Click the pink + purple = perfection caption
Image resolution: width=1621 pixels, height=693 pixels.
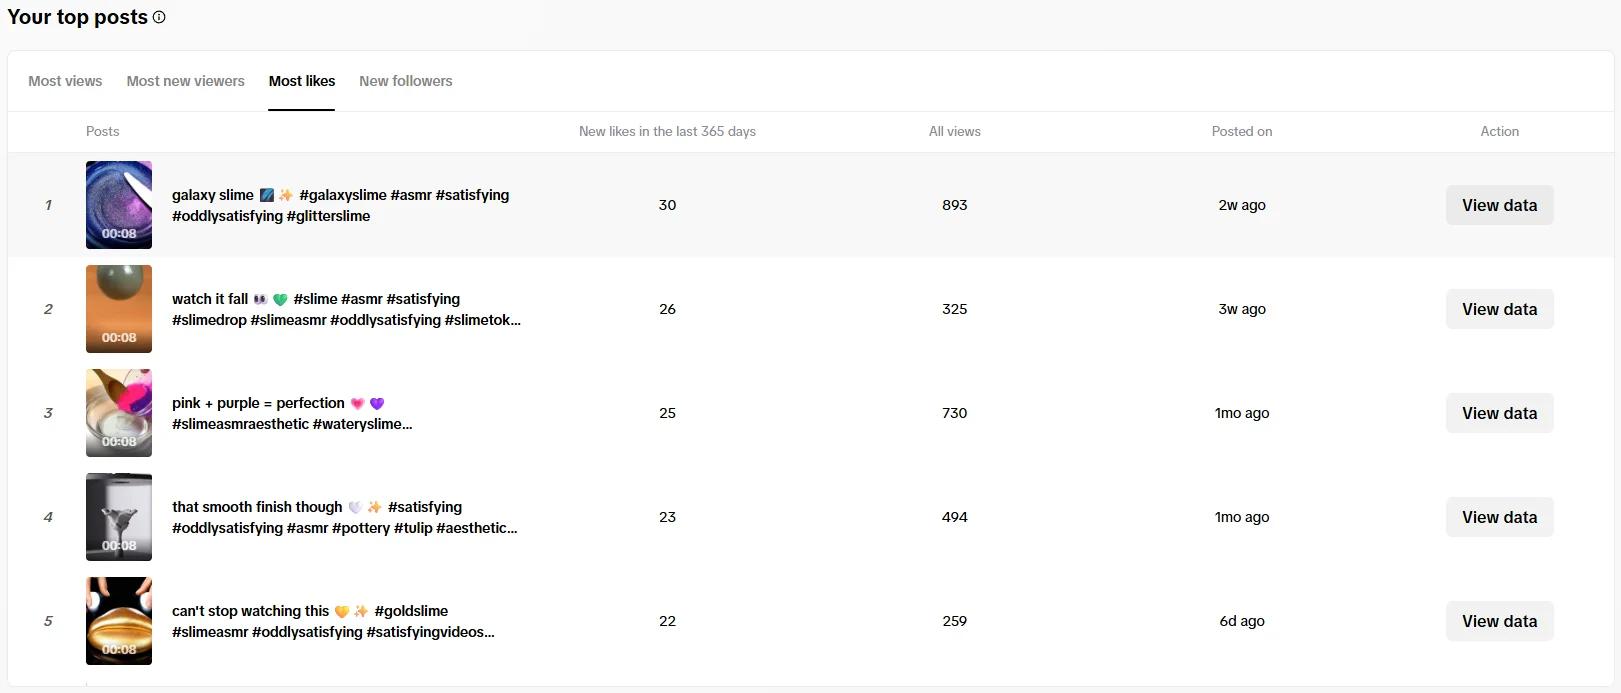pyautogui.click(x=291, y=413)
